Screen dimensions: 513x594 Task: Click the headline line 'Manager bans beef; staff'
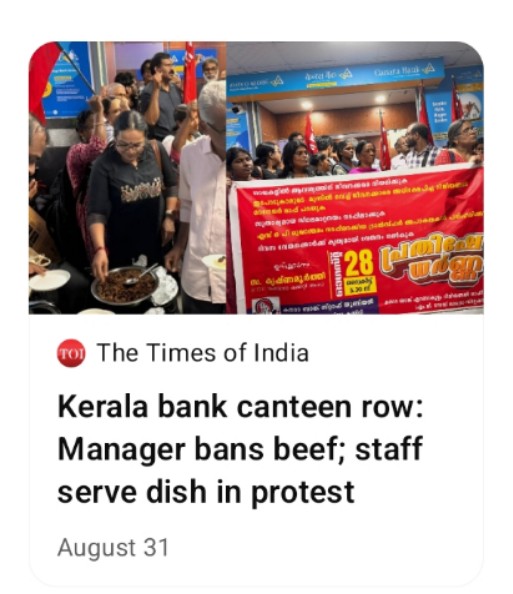pyautogui.click(x=240, y=449)
